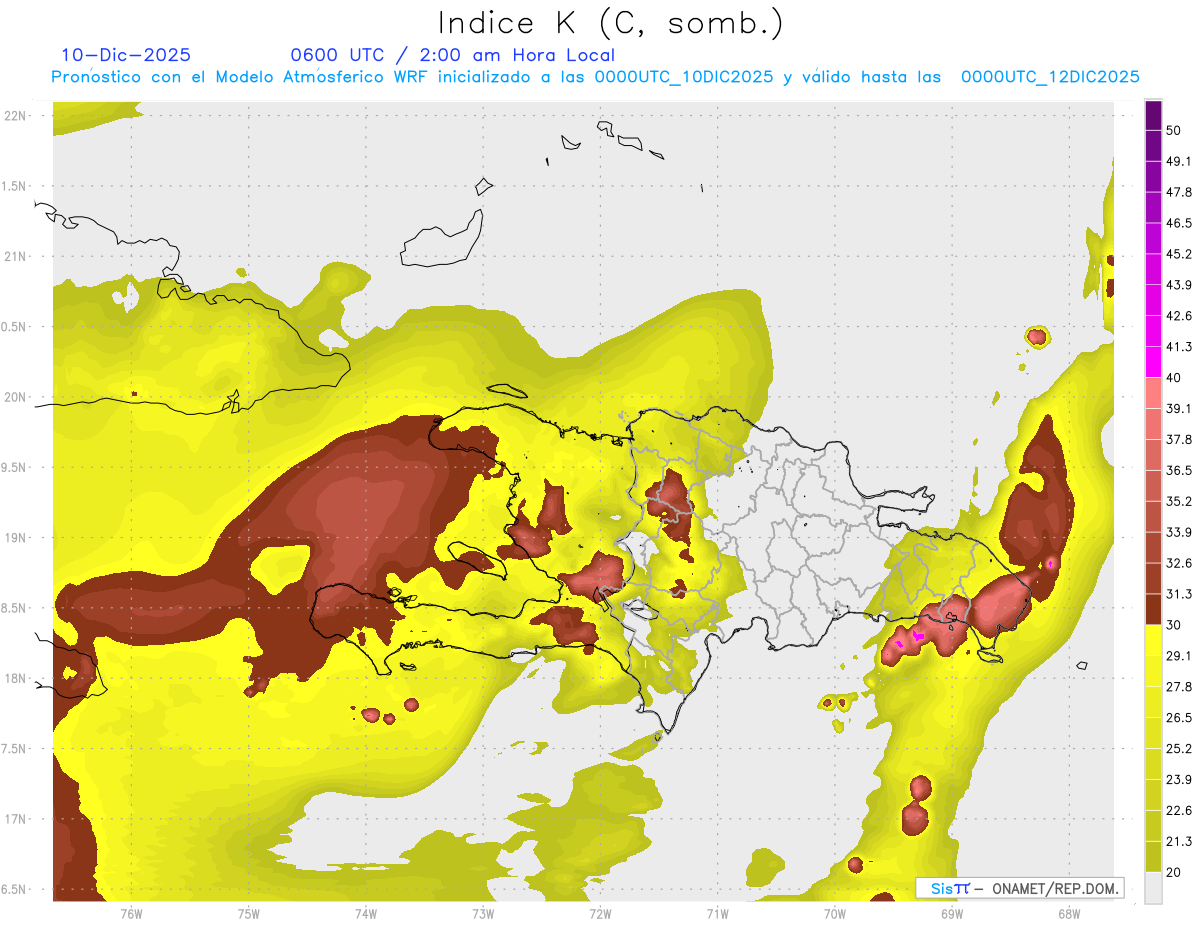Pick the dark purple swatch above 50
This screenshot has width=1200, height=927.
1153,116
